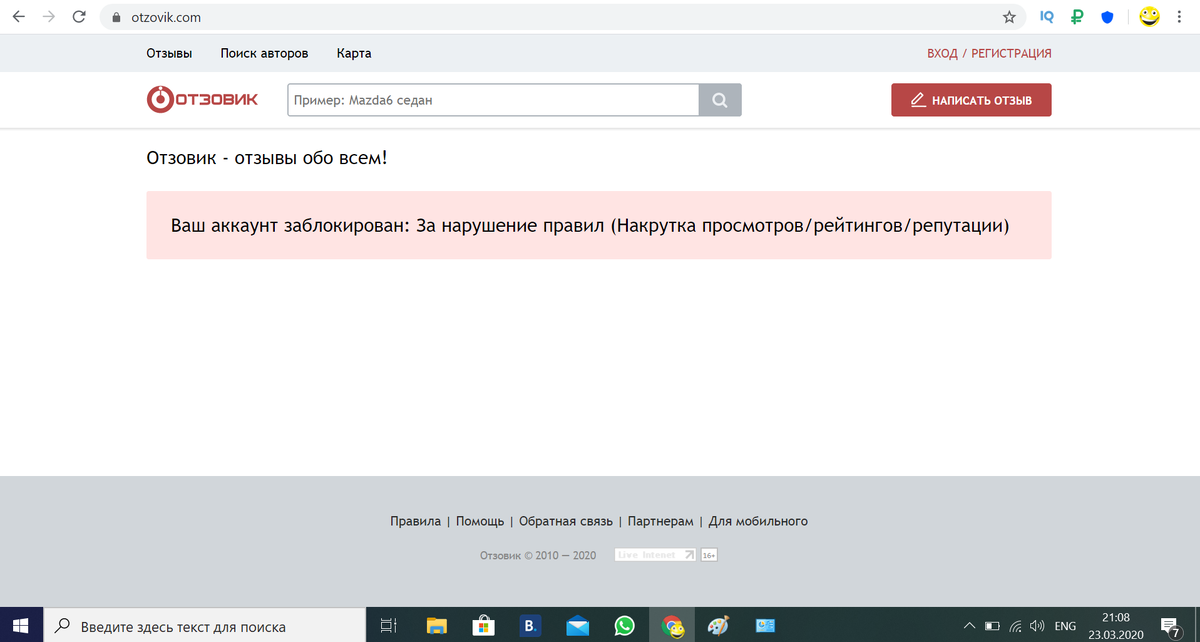Open Обратная связь footer link
Screen dimensions: 1200x642
click(566, 521)
